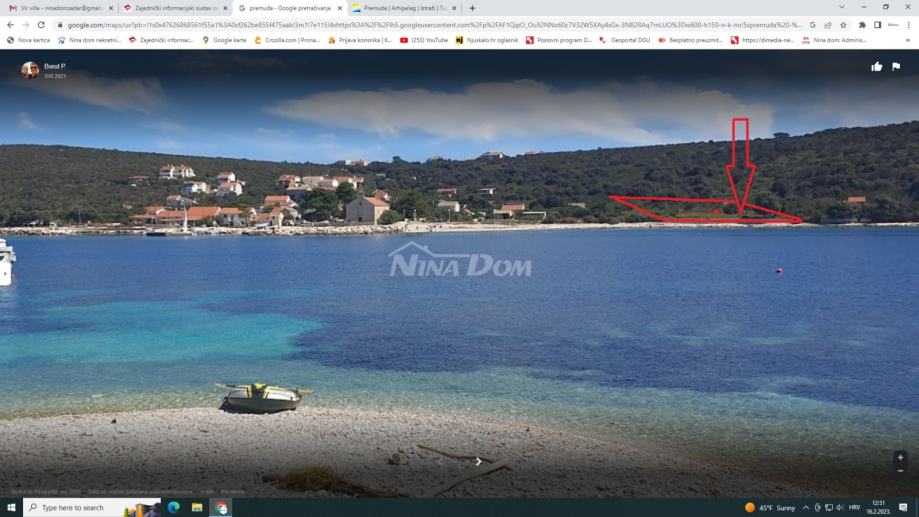Zoom in on the photo with plus button
The image size is (919, 517).
(x=900, y=457)
